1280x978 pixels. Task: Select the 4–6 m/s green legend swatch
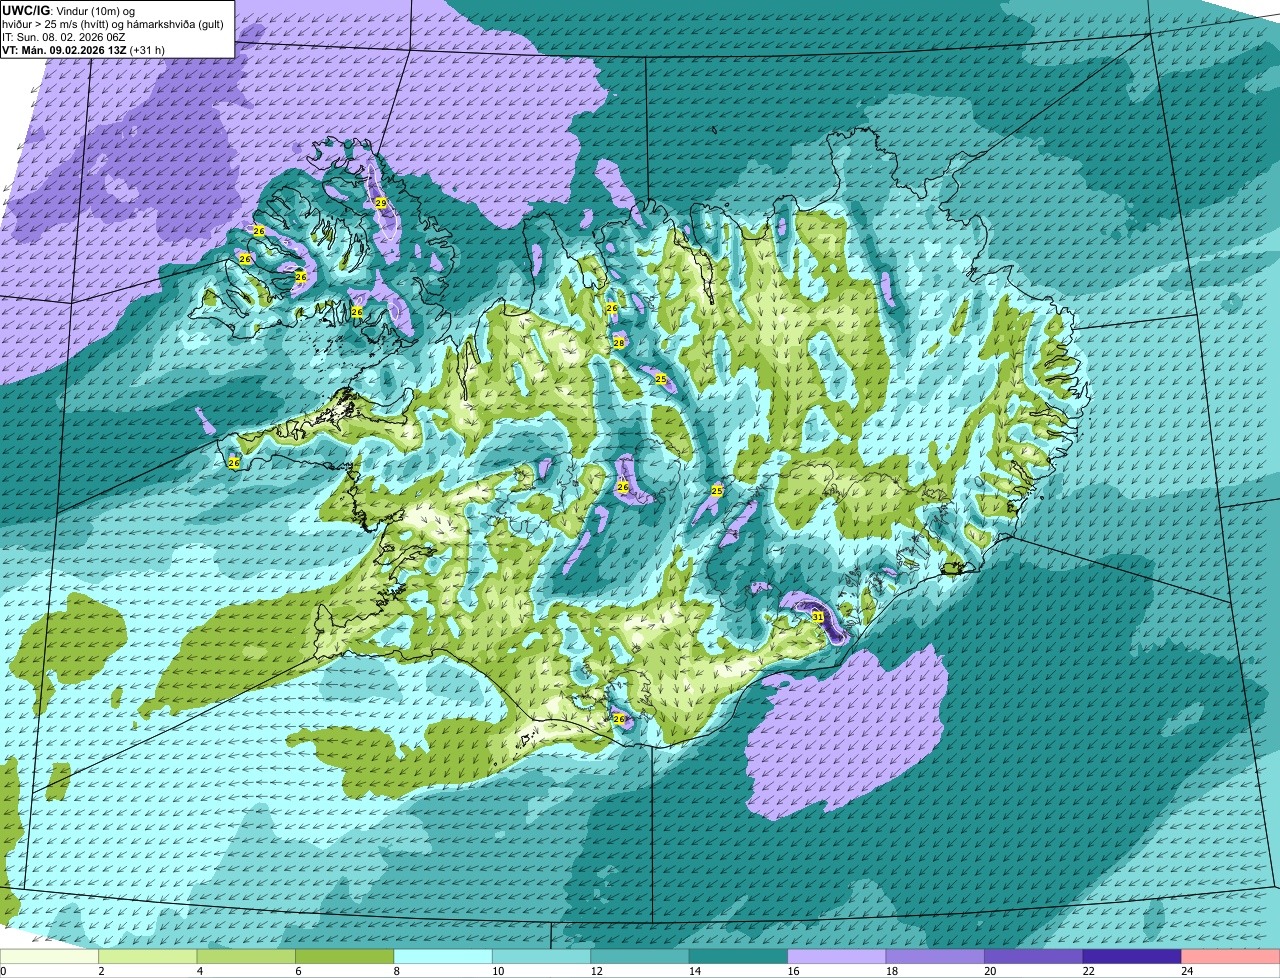(x=246, y=956)
